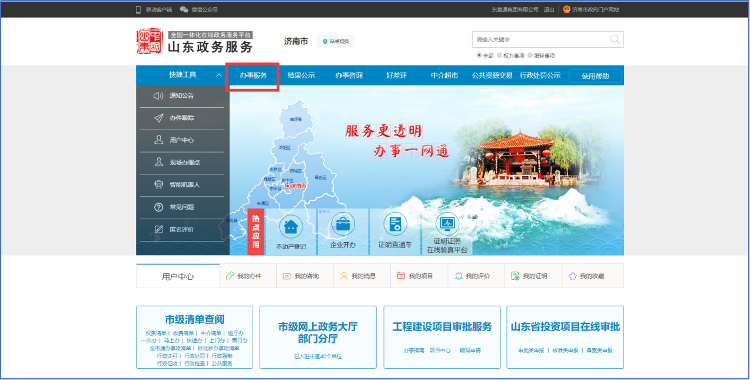Screen dimensions: 750x380
Task: Open the 证明直通车 document icon
Action: (395, 224)
